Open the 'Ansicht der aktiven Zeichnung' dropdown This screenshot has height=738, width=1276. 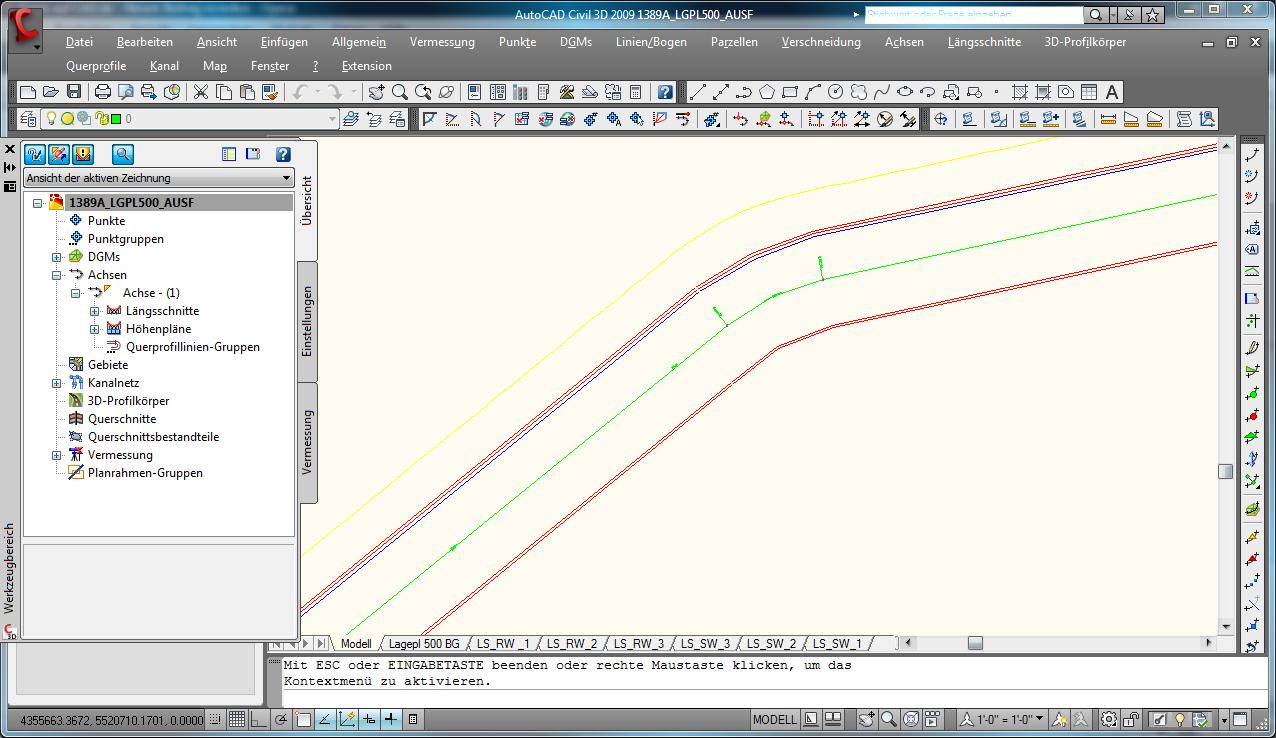(159, 178)
